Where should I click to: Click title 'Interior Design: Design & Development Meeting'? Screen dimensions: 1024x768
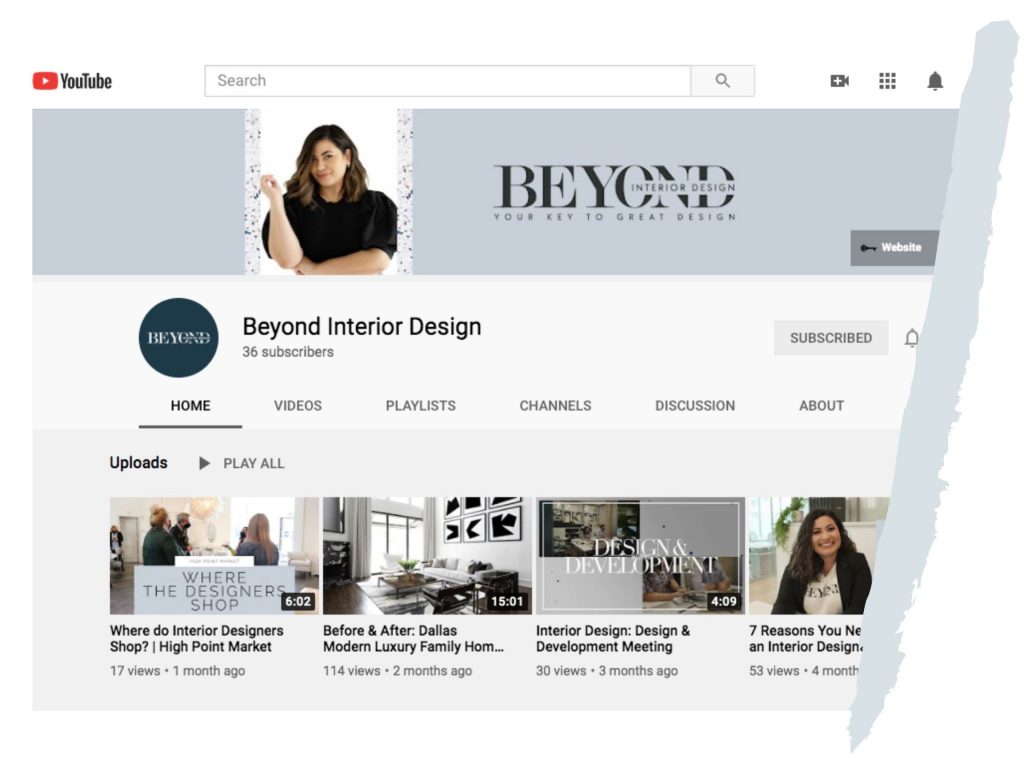613,639
